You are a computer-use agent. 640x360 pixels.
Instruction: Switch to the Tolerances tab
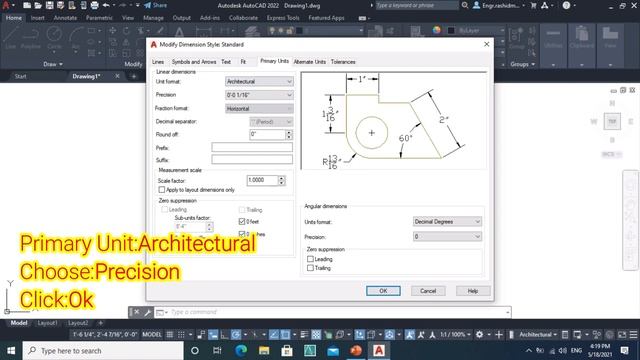[x=343, y=62]
